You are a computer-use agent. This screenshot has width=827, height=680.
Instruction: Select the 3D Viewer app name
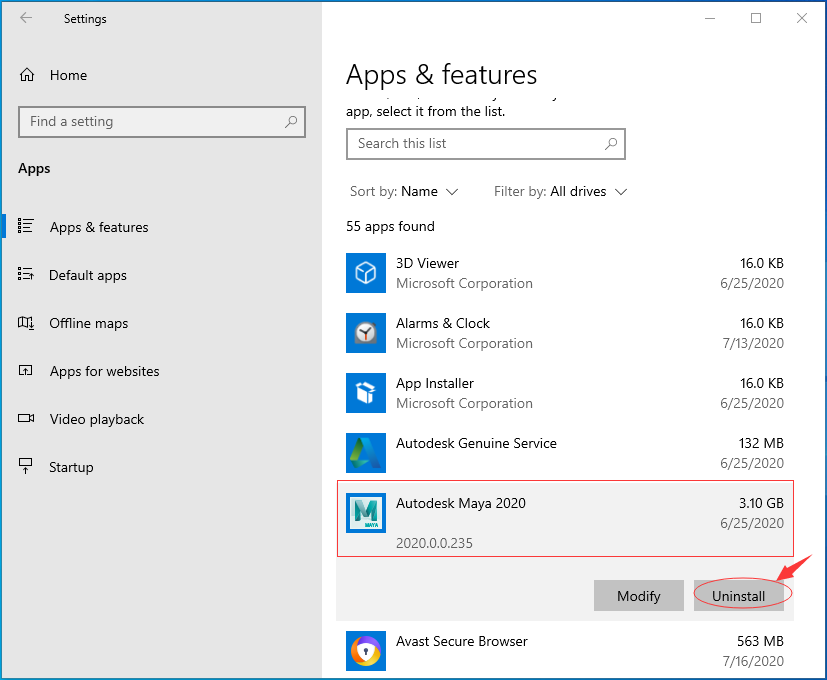pyautogui.click(x=427, y=263)
